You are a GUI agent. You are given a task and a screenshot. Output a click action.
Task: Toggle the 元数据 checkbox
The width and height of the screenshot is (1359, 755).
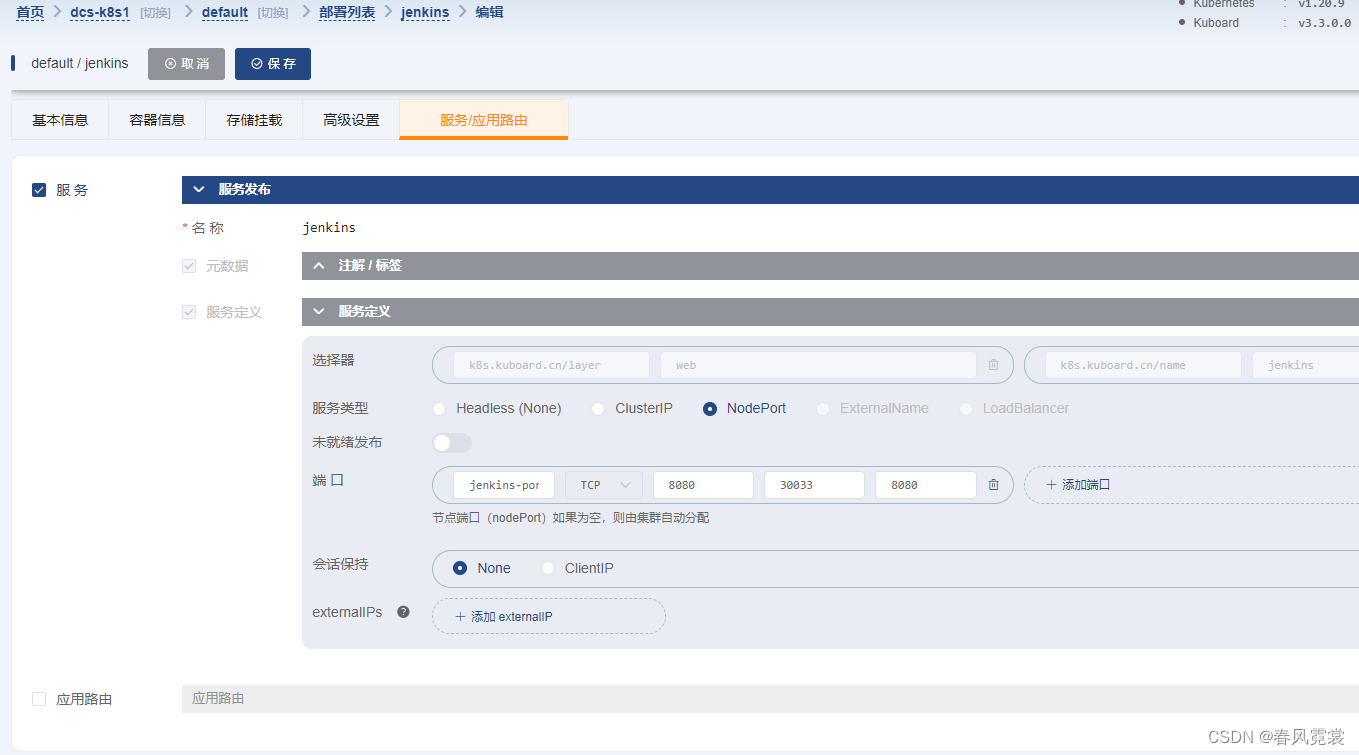coord(189,266)
